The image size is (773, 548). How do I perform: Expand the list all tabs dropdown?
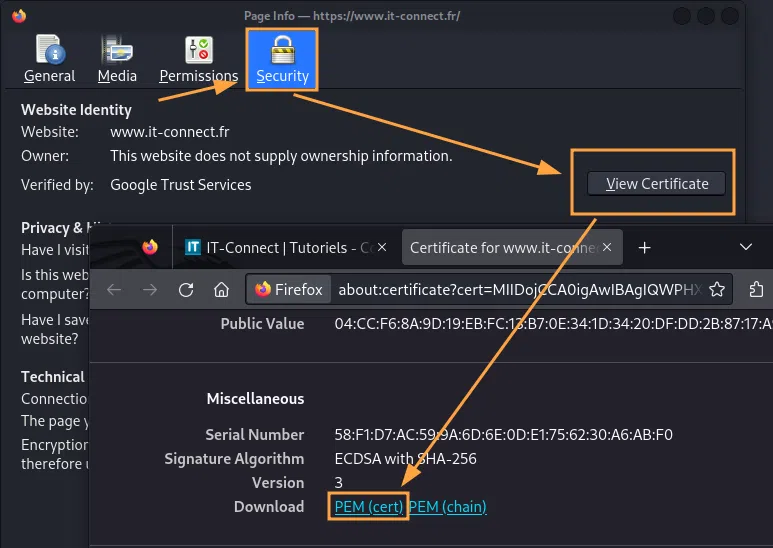pos(745,247)
